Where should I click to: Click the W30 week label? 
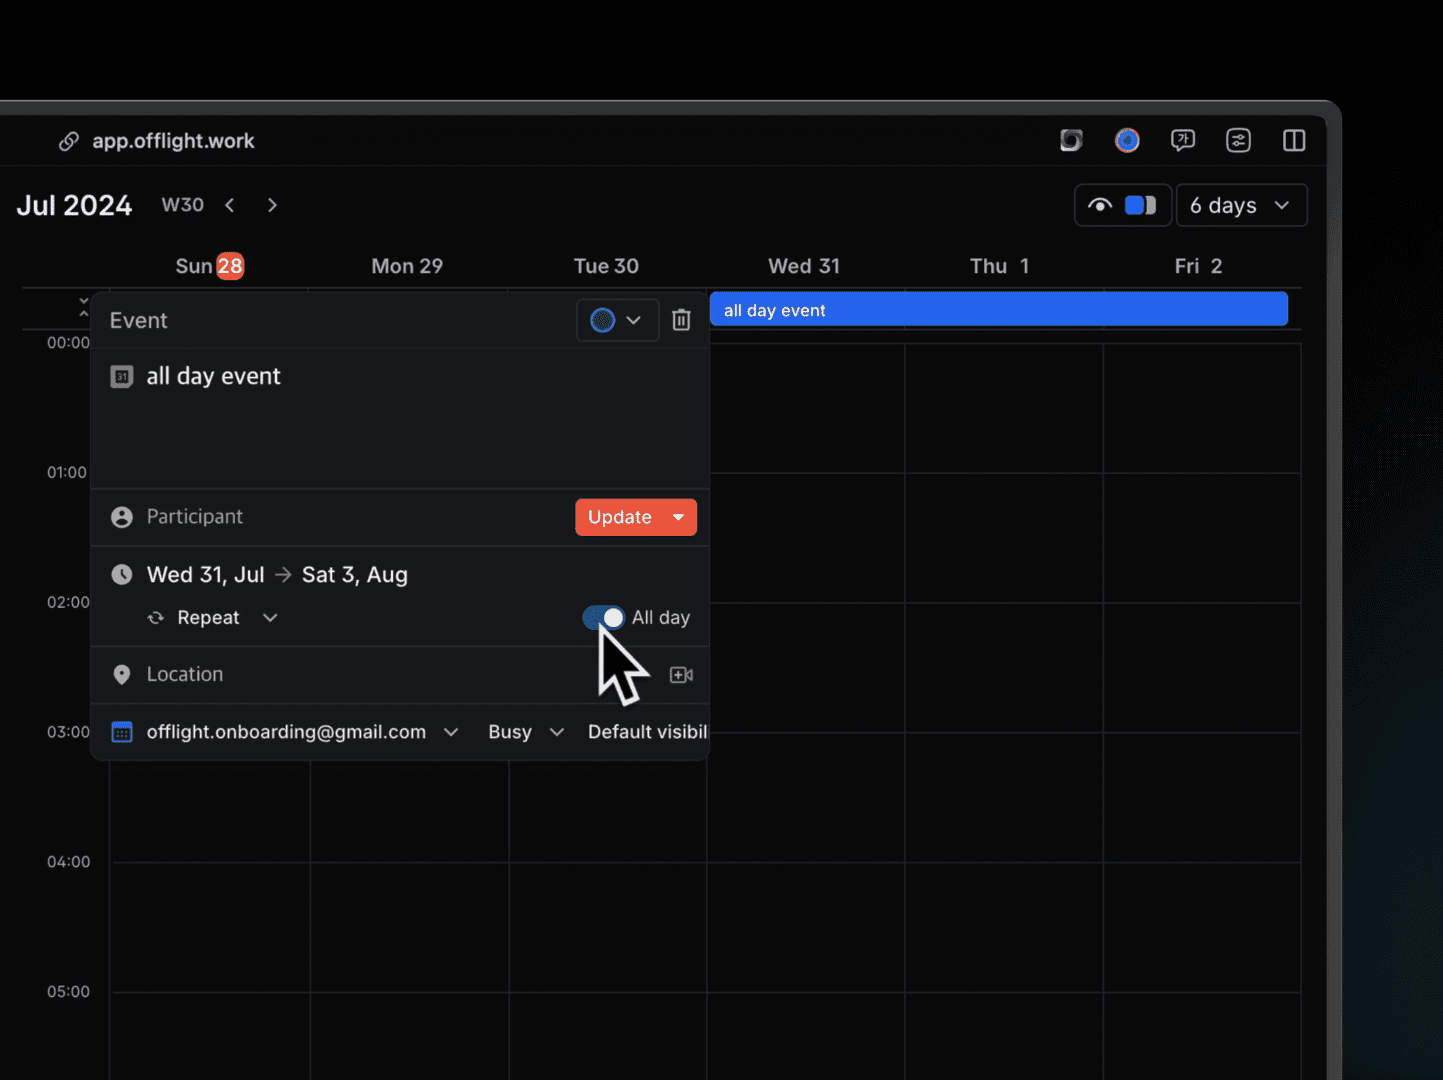183,205
